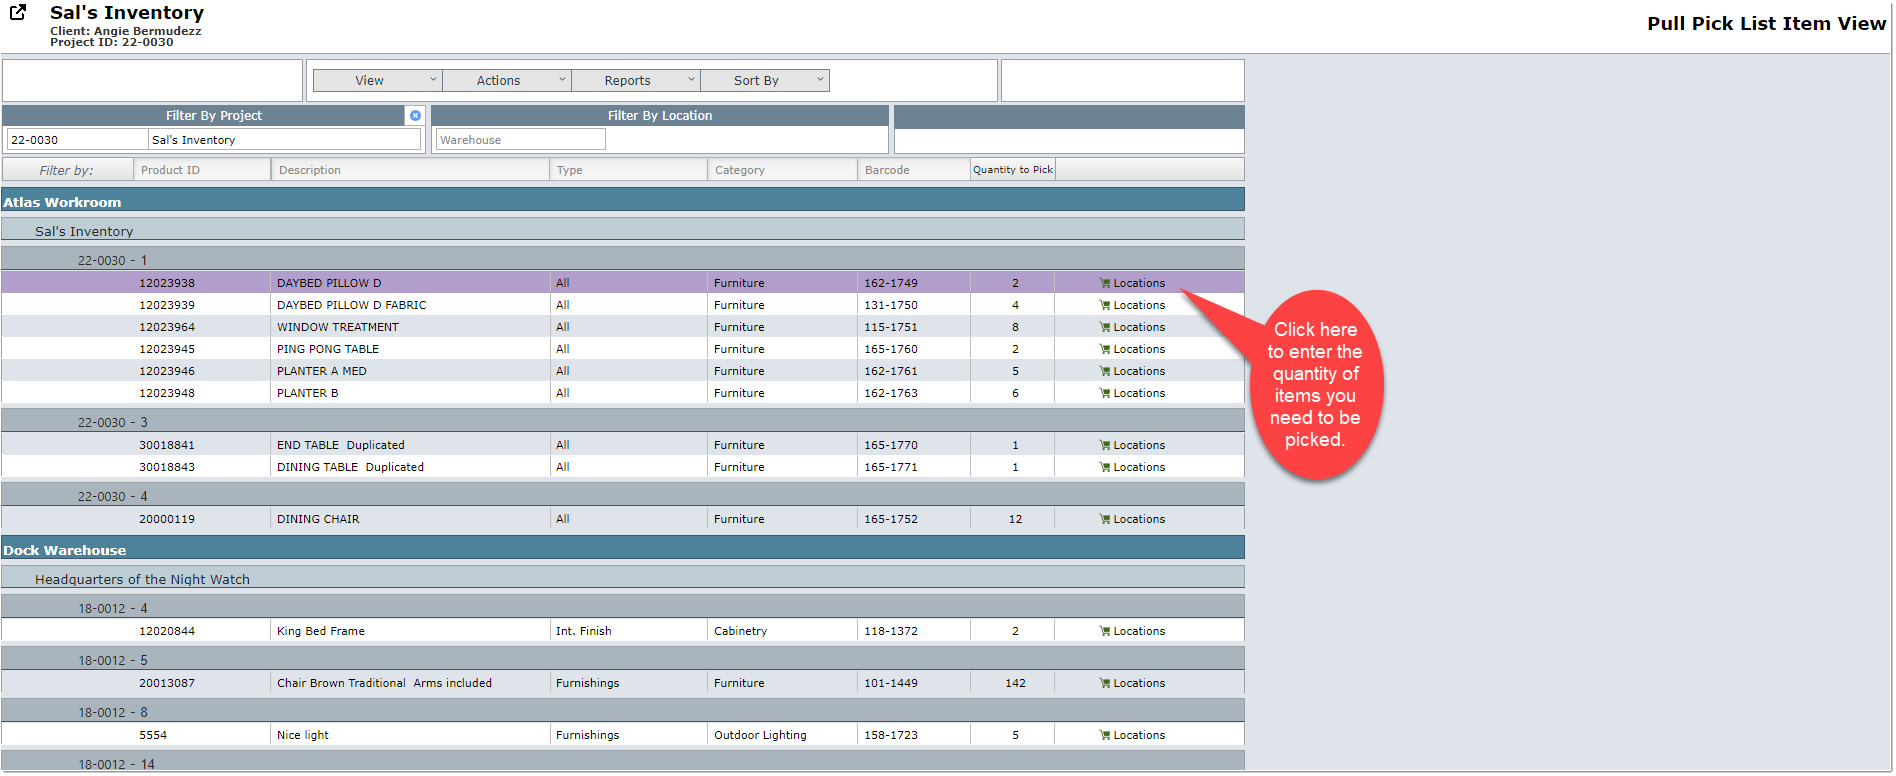1896x776 pixels.
Task: Select the 22-0030 - 3 group row
Action: pyautogui.click(x=623, y=422)
